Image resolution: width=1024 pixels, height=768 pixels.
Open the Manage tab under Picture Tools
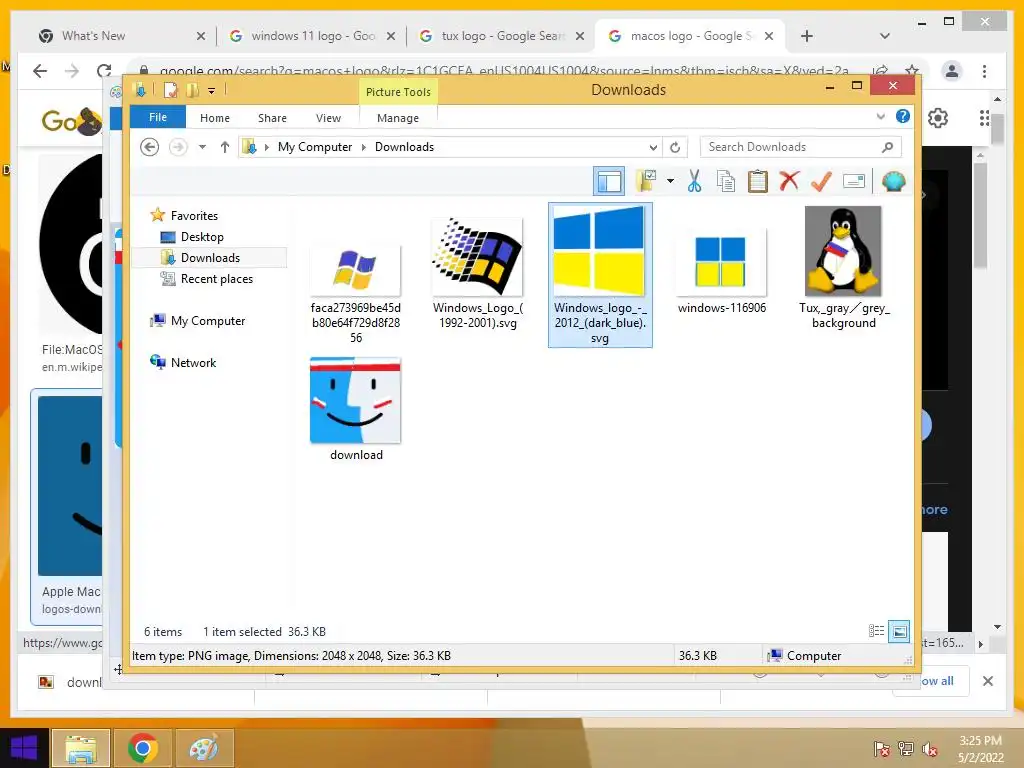(398, 118)
